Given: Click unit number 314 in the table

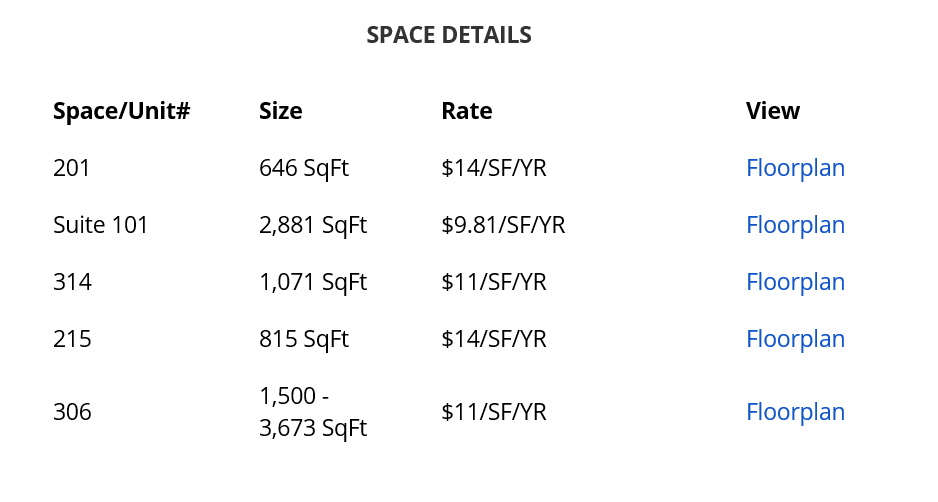Looking at the screenshot, I should (x=72, y=282).
